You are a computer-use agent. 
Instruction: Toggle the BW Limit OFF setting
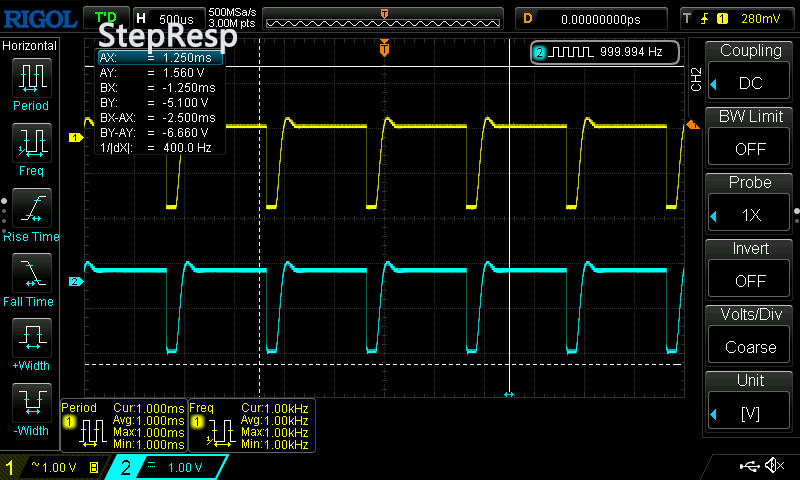click(x=750, y=136)
